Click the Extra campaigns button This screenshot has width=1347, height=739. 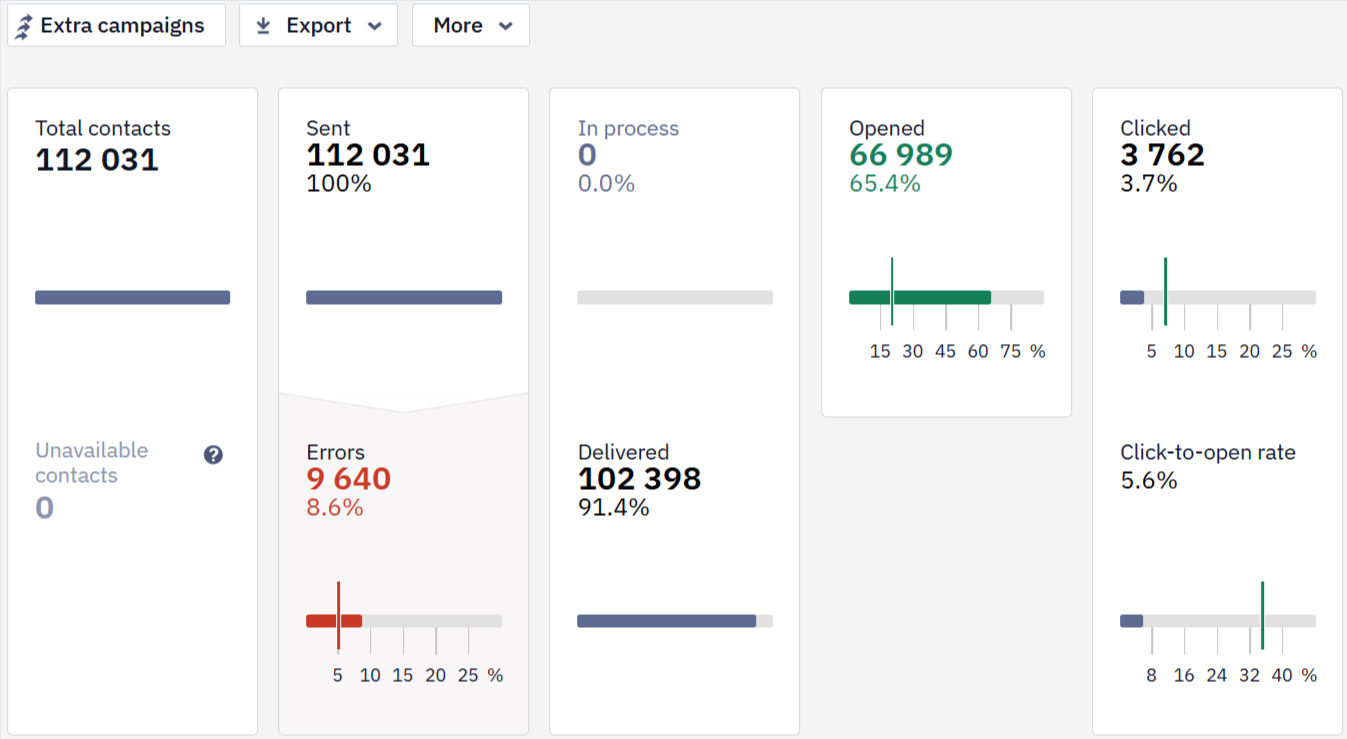pyautogui.click(x=116, y=25)
